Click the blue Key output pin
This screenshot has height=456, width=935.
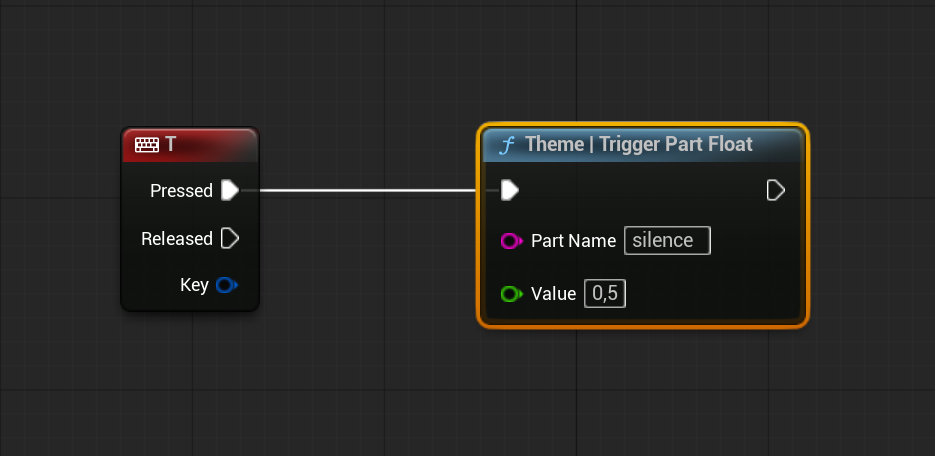click(x=227, y=285)
